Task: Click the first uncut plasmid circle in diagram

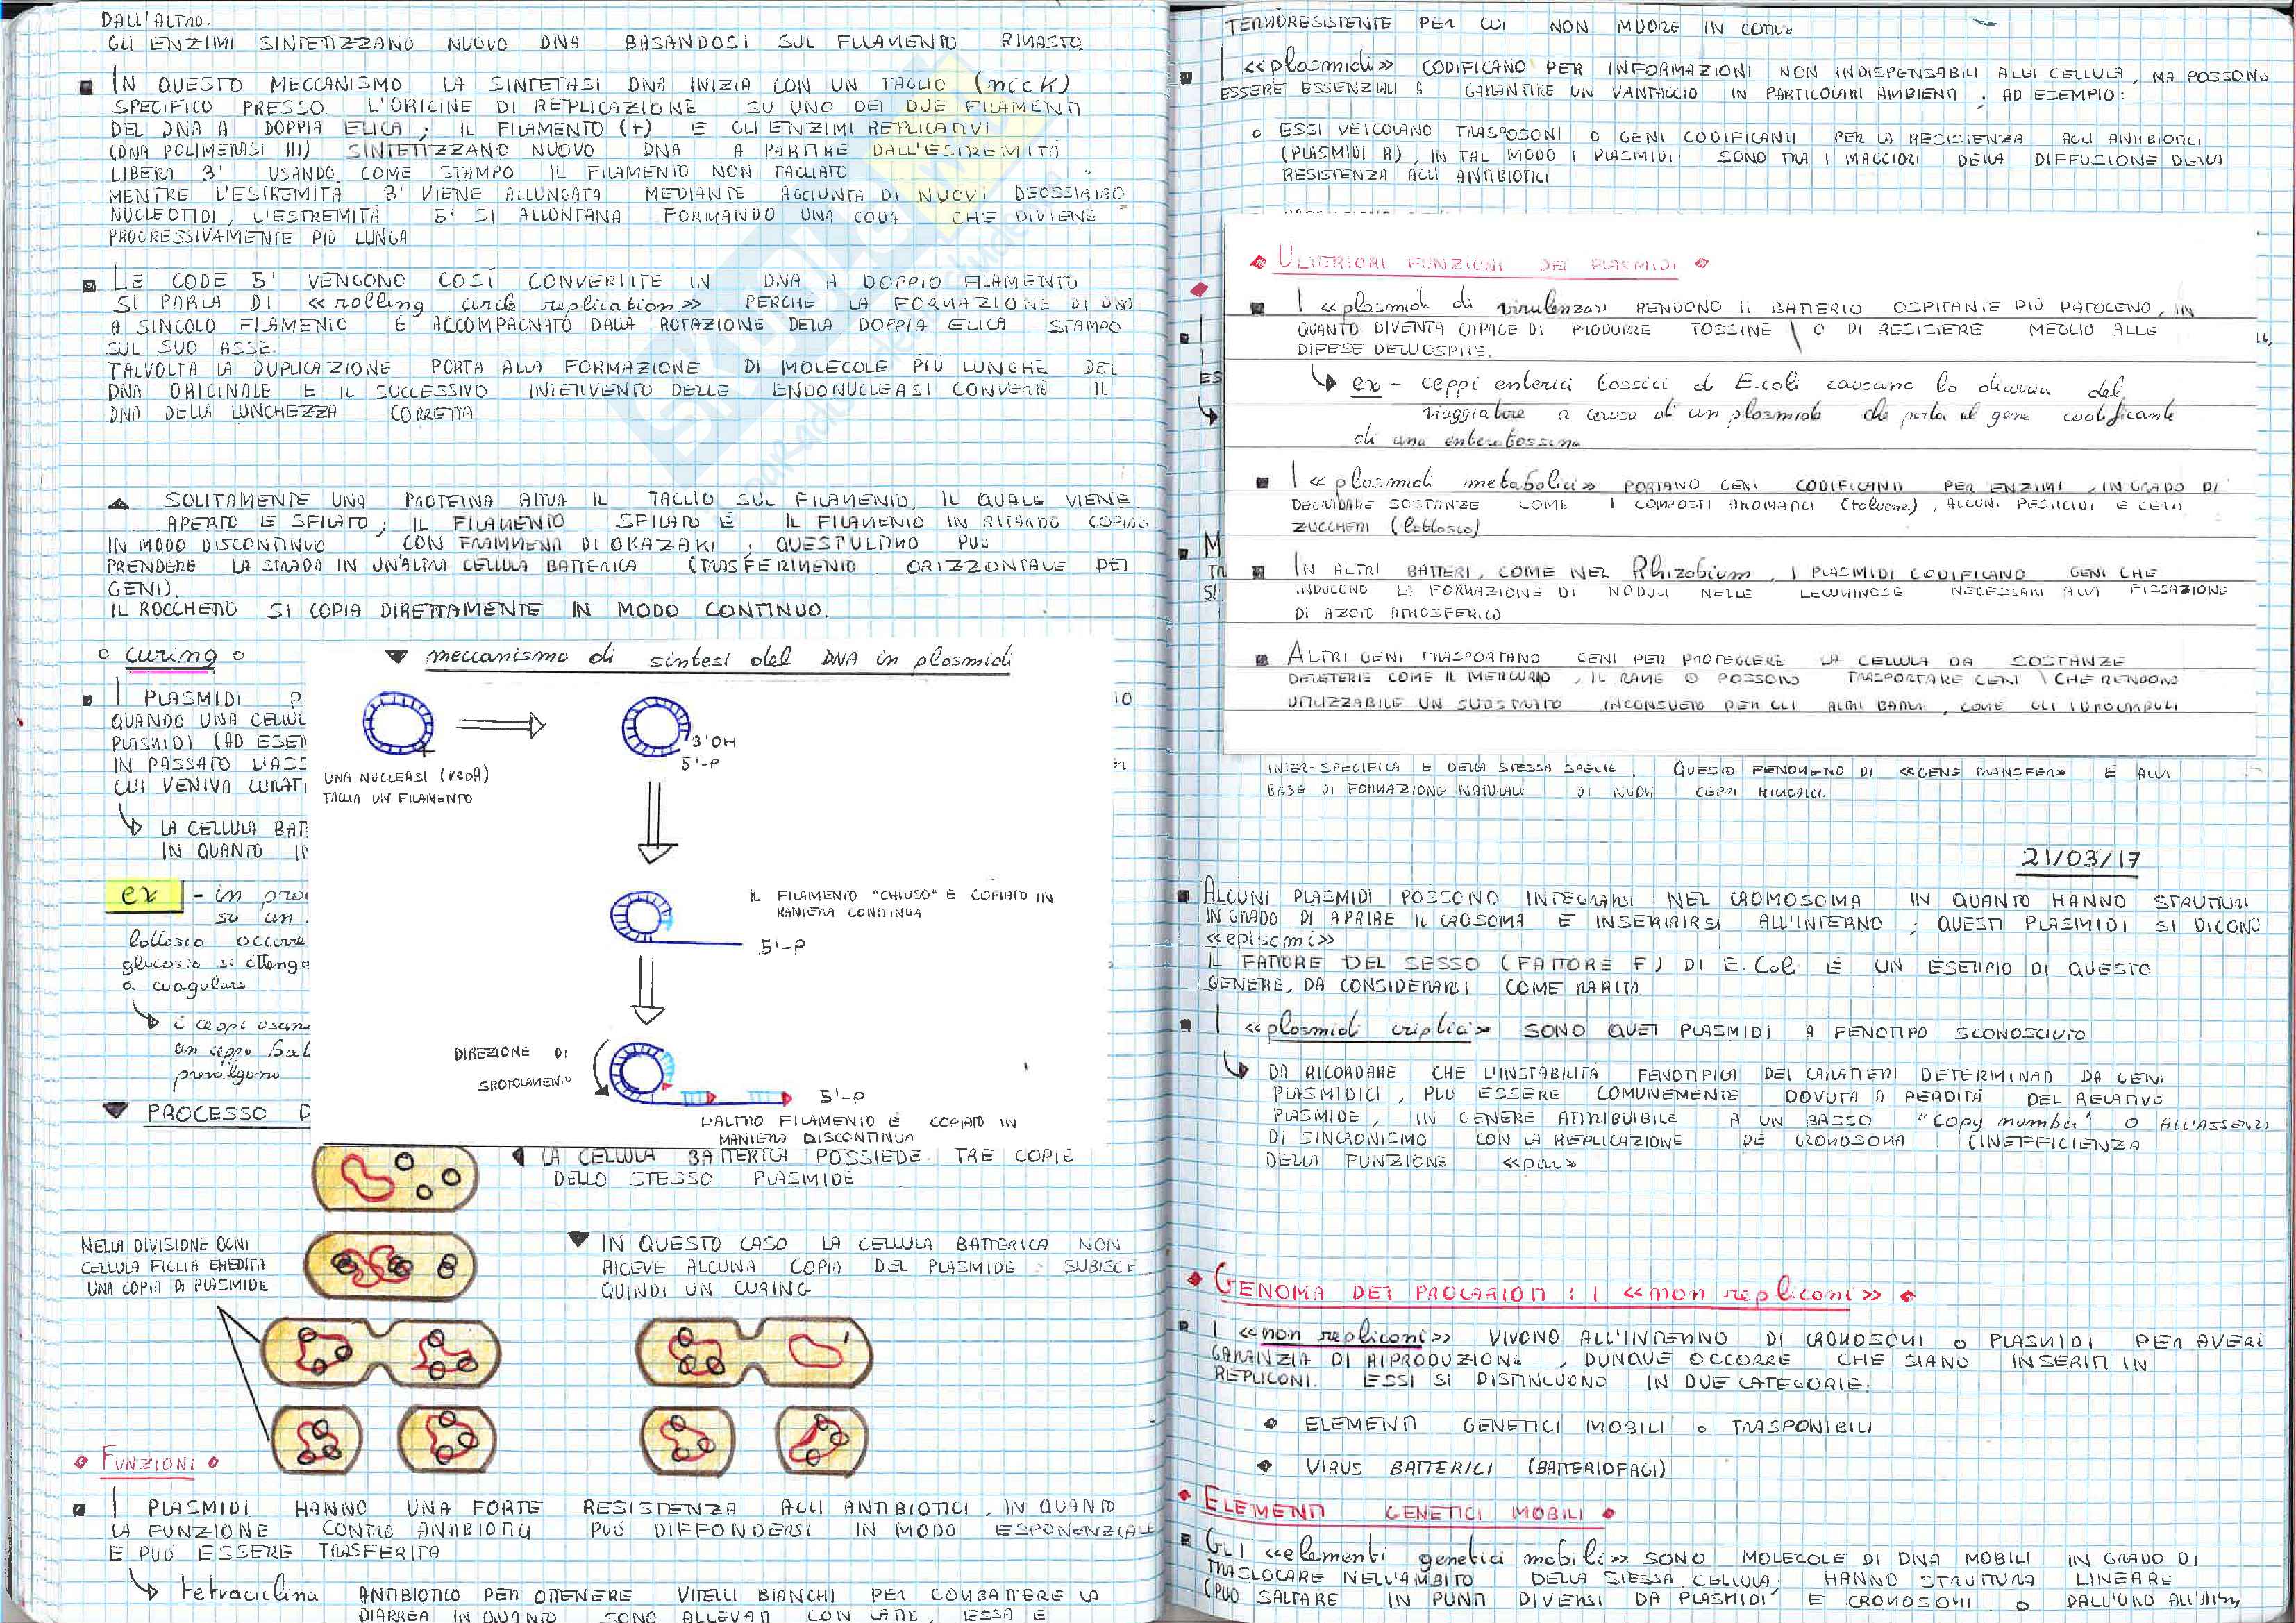Action: 398,724
